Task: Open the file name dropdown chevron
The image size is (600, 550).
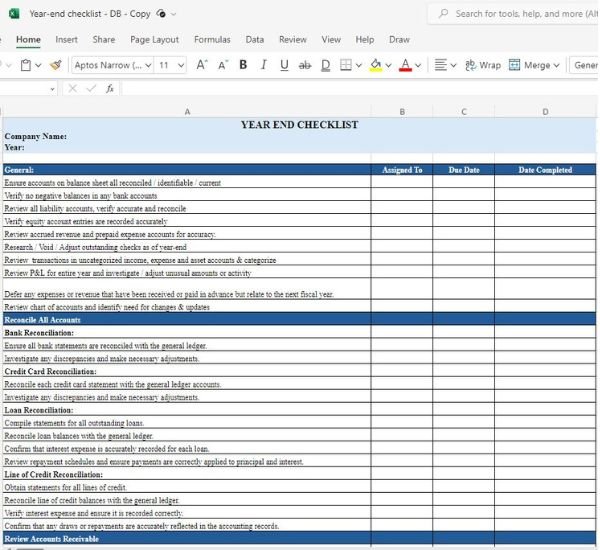Action: point(173,14)
